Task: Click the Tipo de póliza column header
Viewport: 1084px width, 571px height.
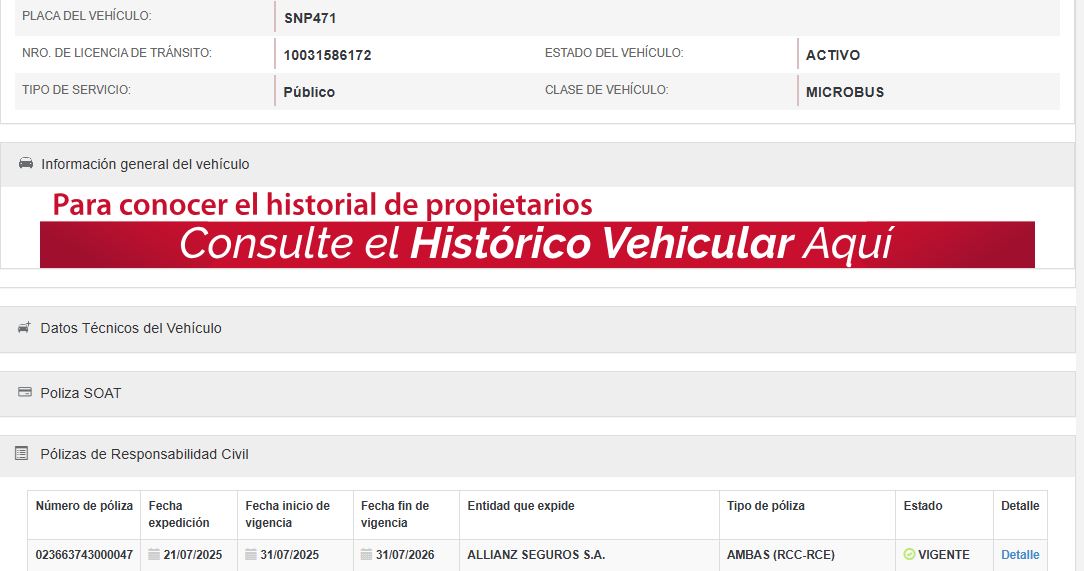Action: coord(765,506)
